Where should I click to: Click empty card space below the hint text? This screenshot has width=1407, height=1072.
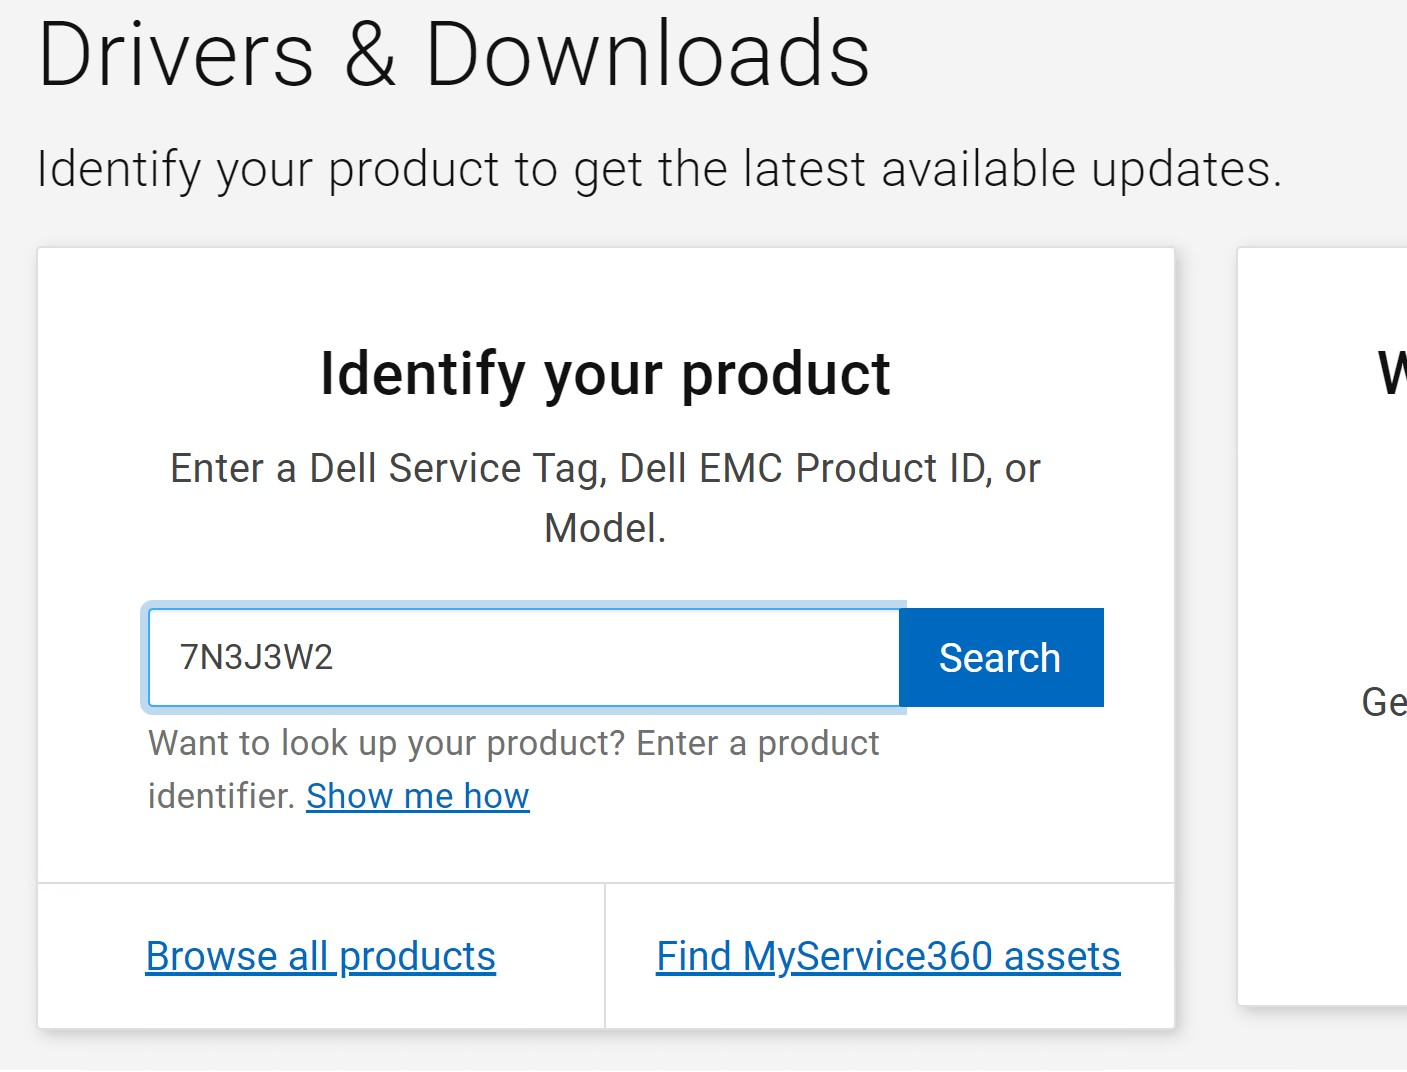800,845
